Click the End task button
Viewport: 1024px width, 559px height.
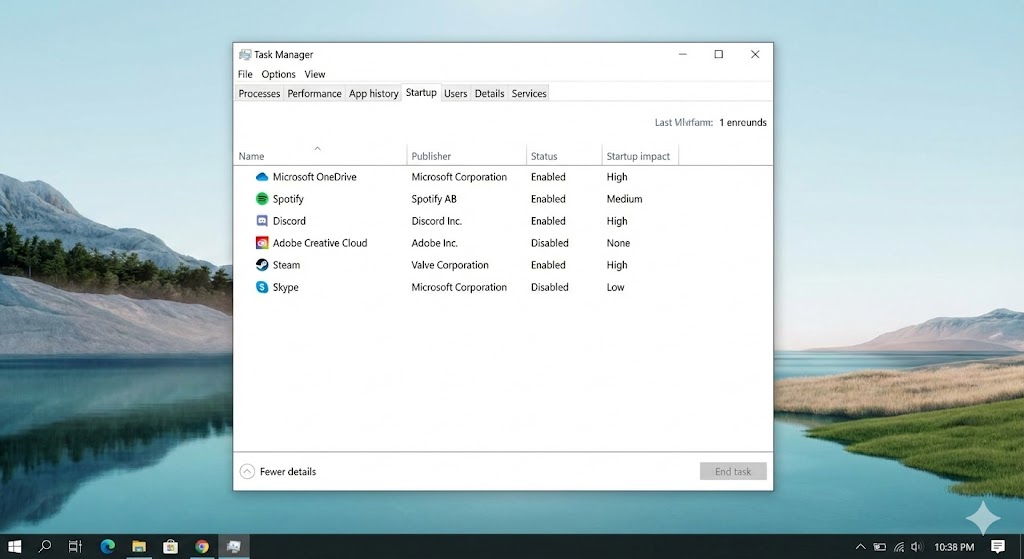733,472
